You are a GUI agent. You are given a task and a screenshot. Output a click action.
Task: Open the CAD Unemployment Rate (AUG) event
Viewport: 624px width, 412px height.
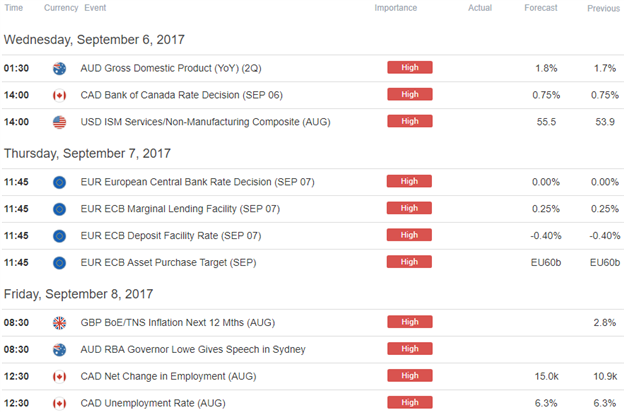[x=153, y=403]
